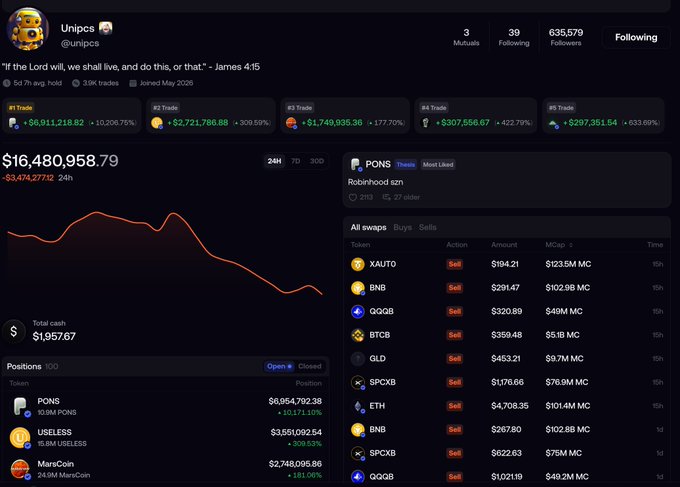Open the USELESS position row
The width and height of the screenshot is (680, 487).
(x=165, y=438)
